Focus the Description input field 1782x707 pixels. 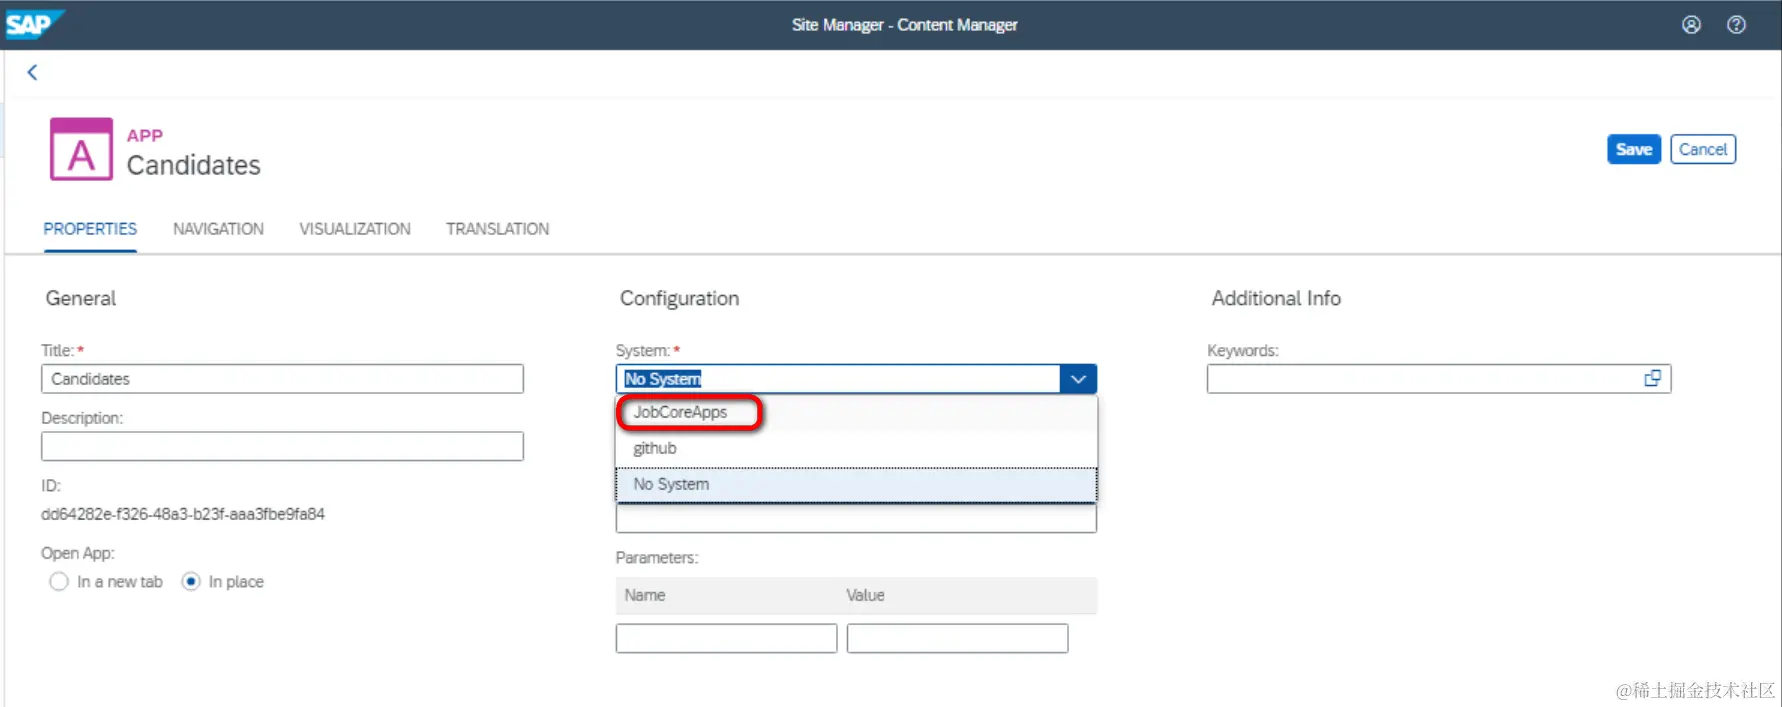282,446
